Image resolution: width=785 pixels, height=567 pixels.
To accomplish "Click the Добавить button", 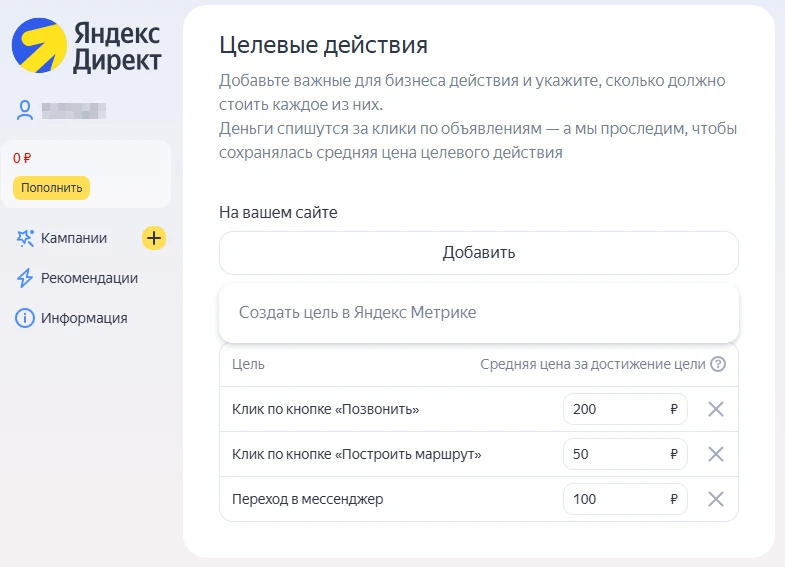I will (478, 253).
